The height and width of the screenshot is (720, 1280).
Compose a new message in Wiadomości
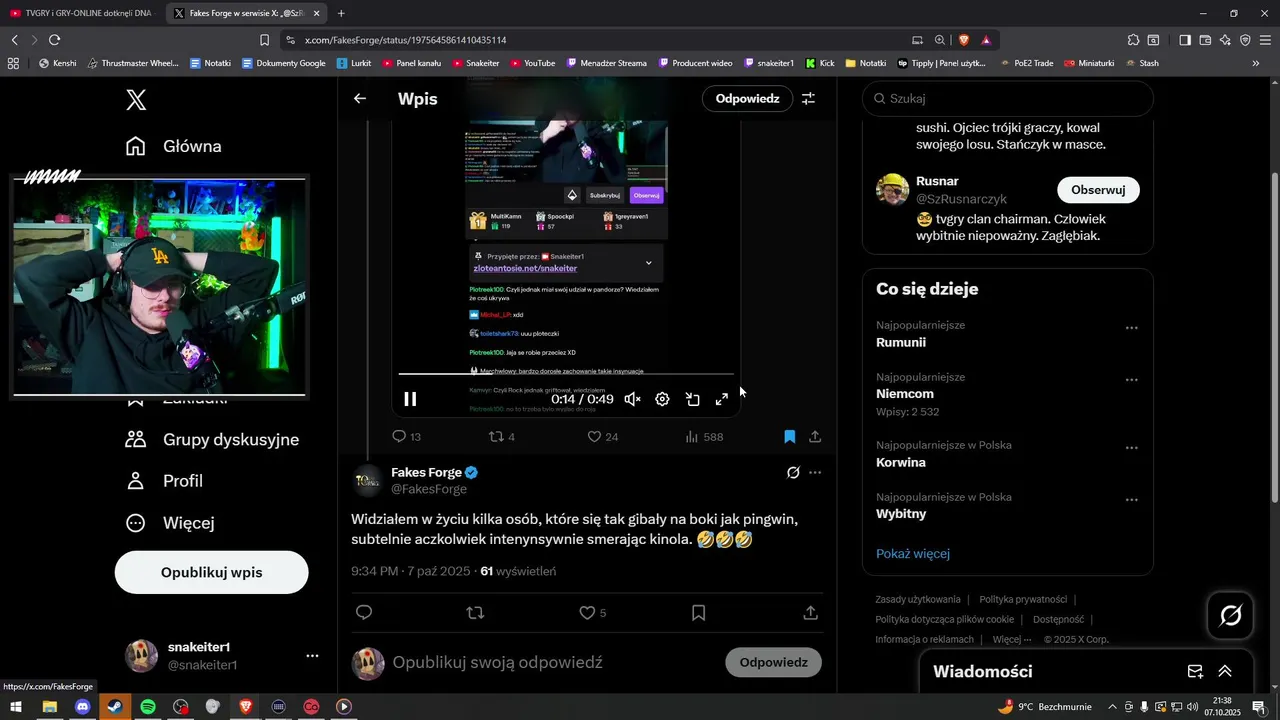(1195, 671)
